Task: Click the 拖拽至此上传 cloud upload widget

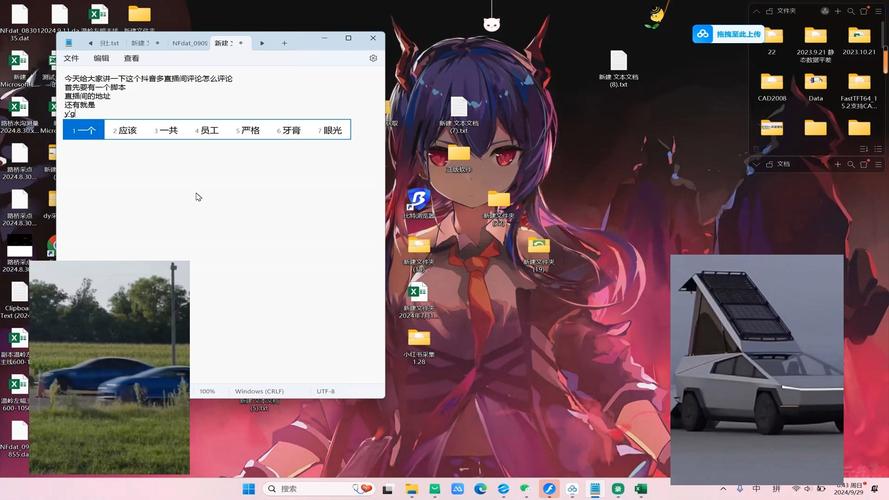Action: pyautogui.click(x=728, y=34)
